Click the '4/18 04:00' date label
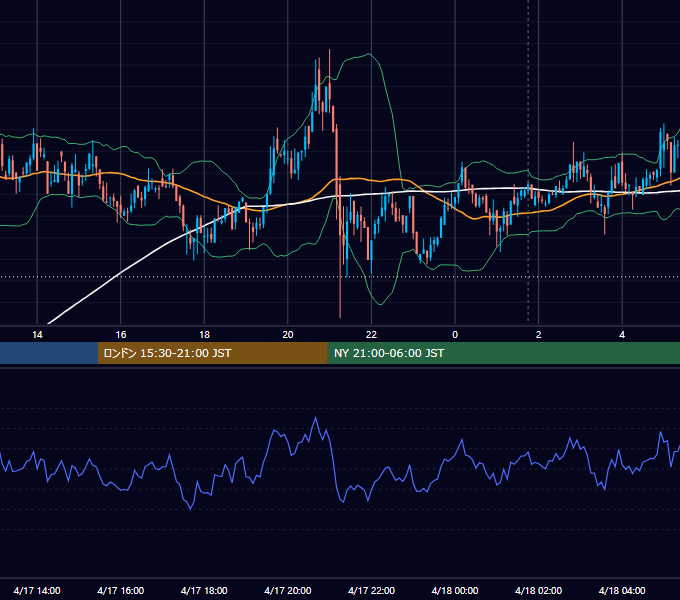The height and width of the screenshot is (600, 680). 622,590
